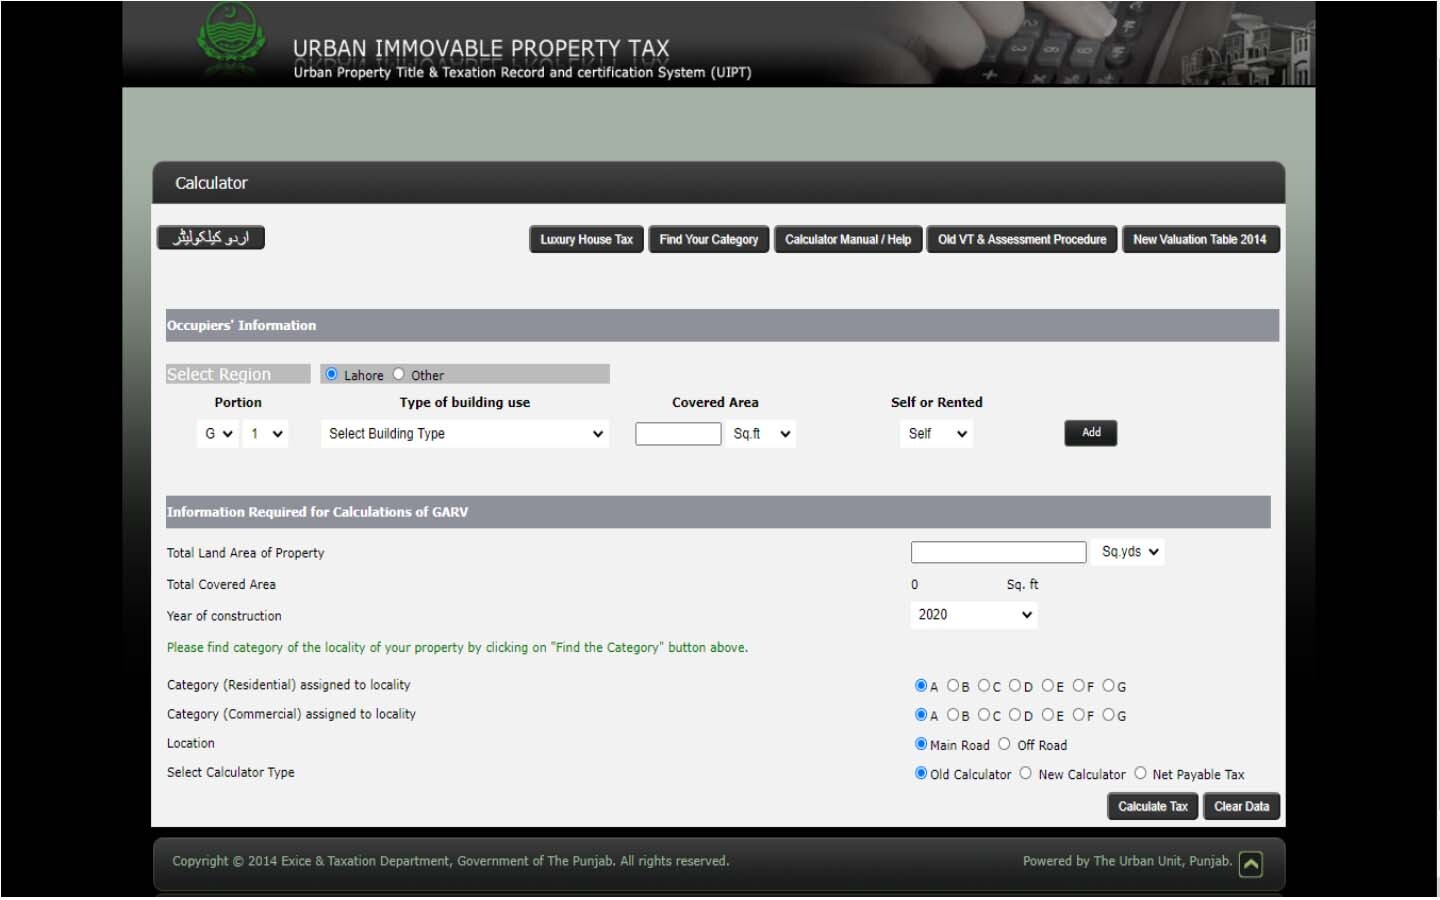This screenshot has width=1440, height=900.
Task: Select the New Calculator type option
Action: (x=1025, y=773)
